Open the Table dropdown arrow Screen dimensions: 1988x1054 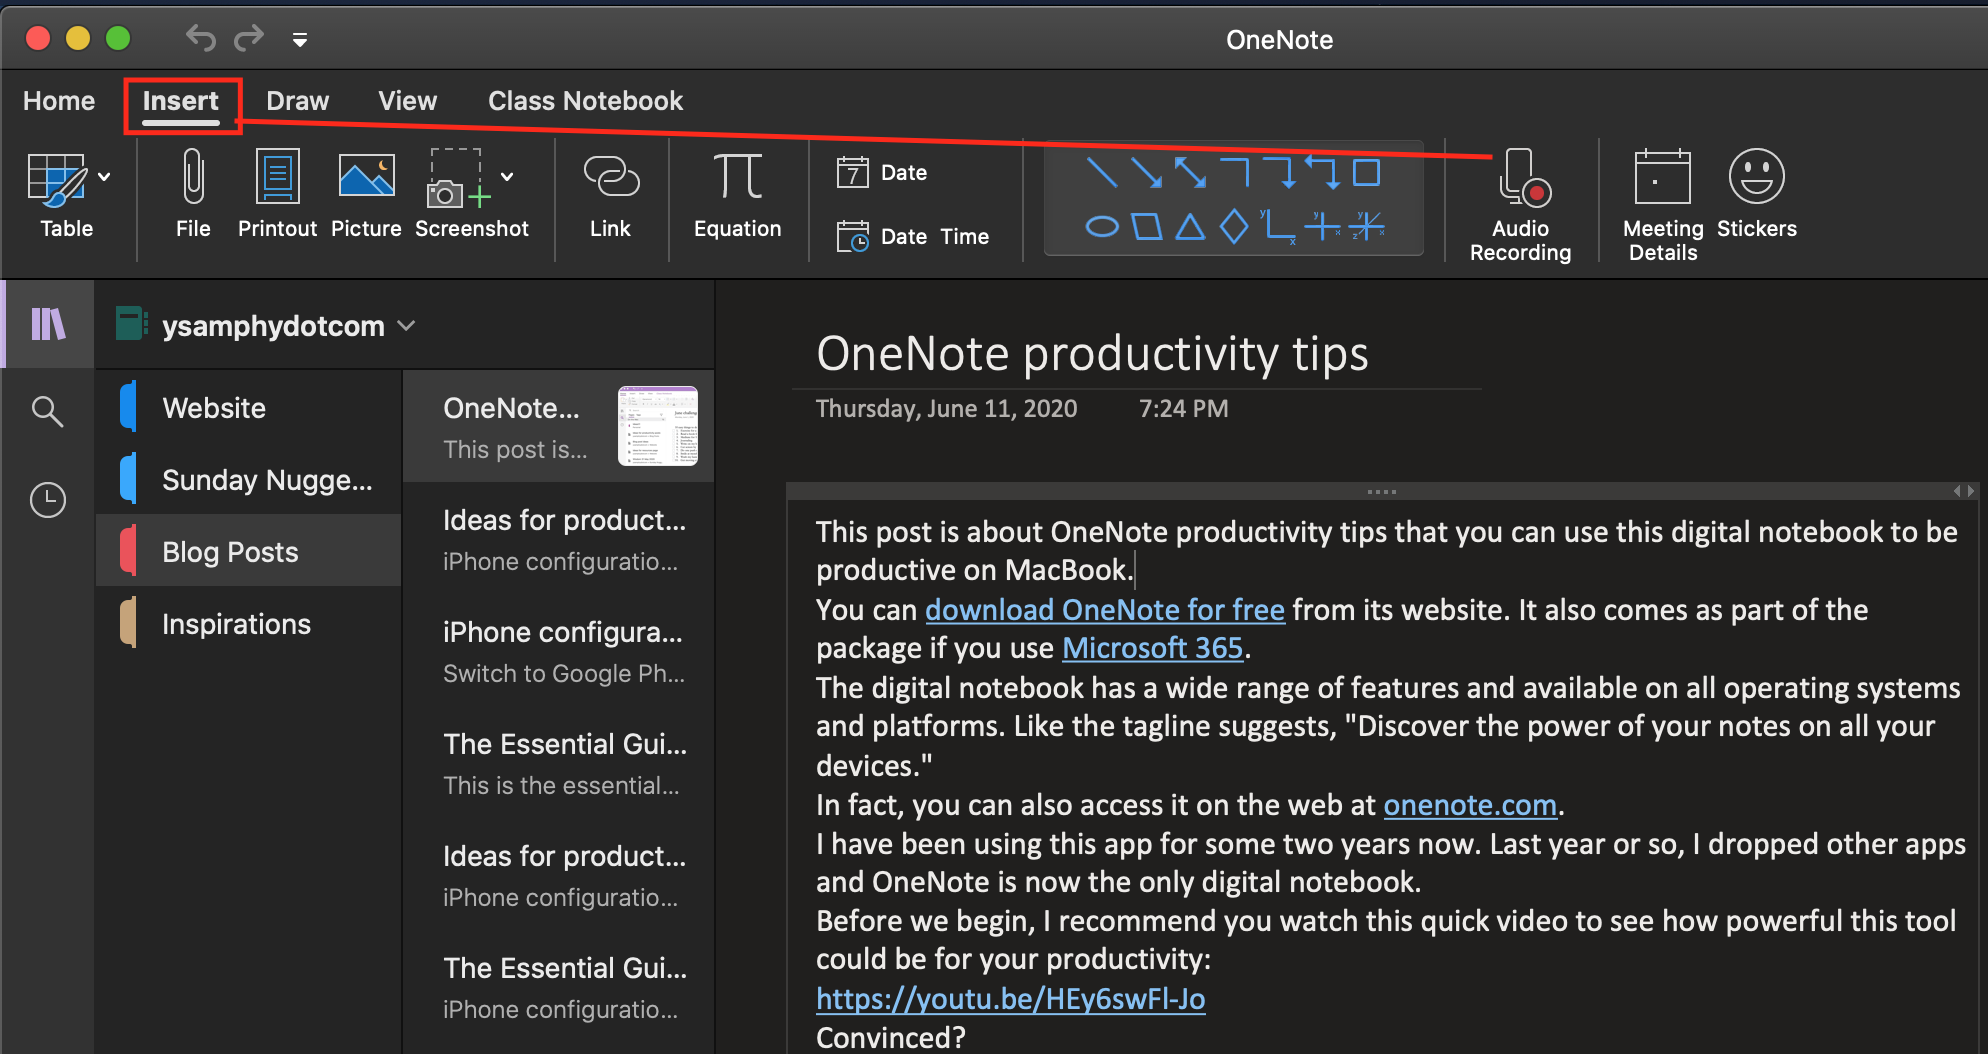click(104, 177)
